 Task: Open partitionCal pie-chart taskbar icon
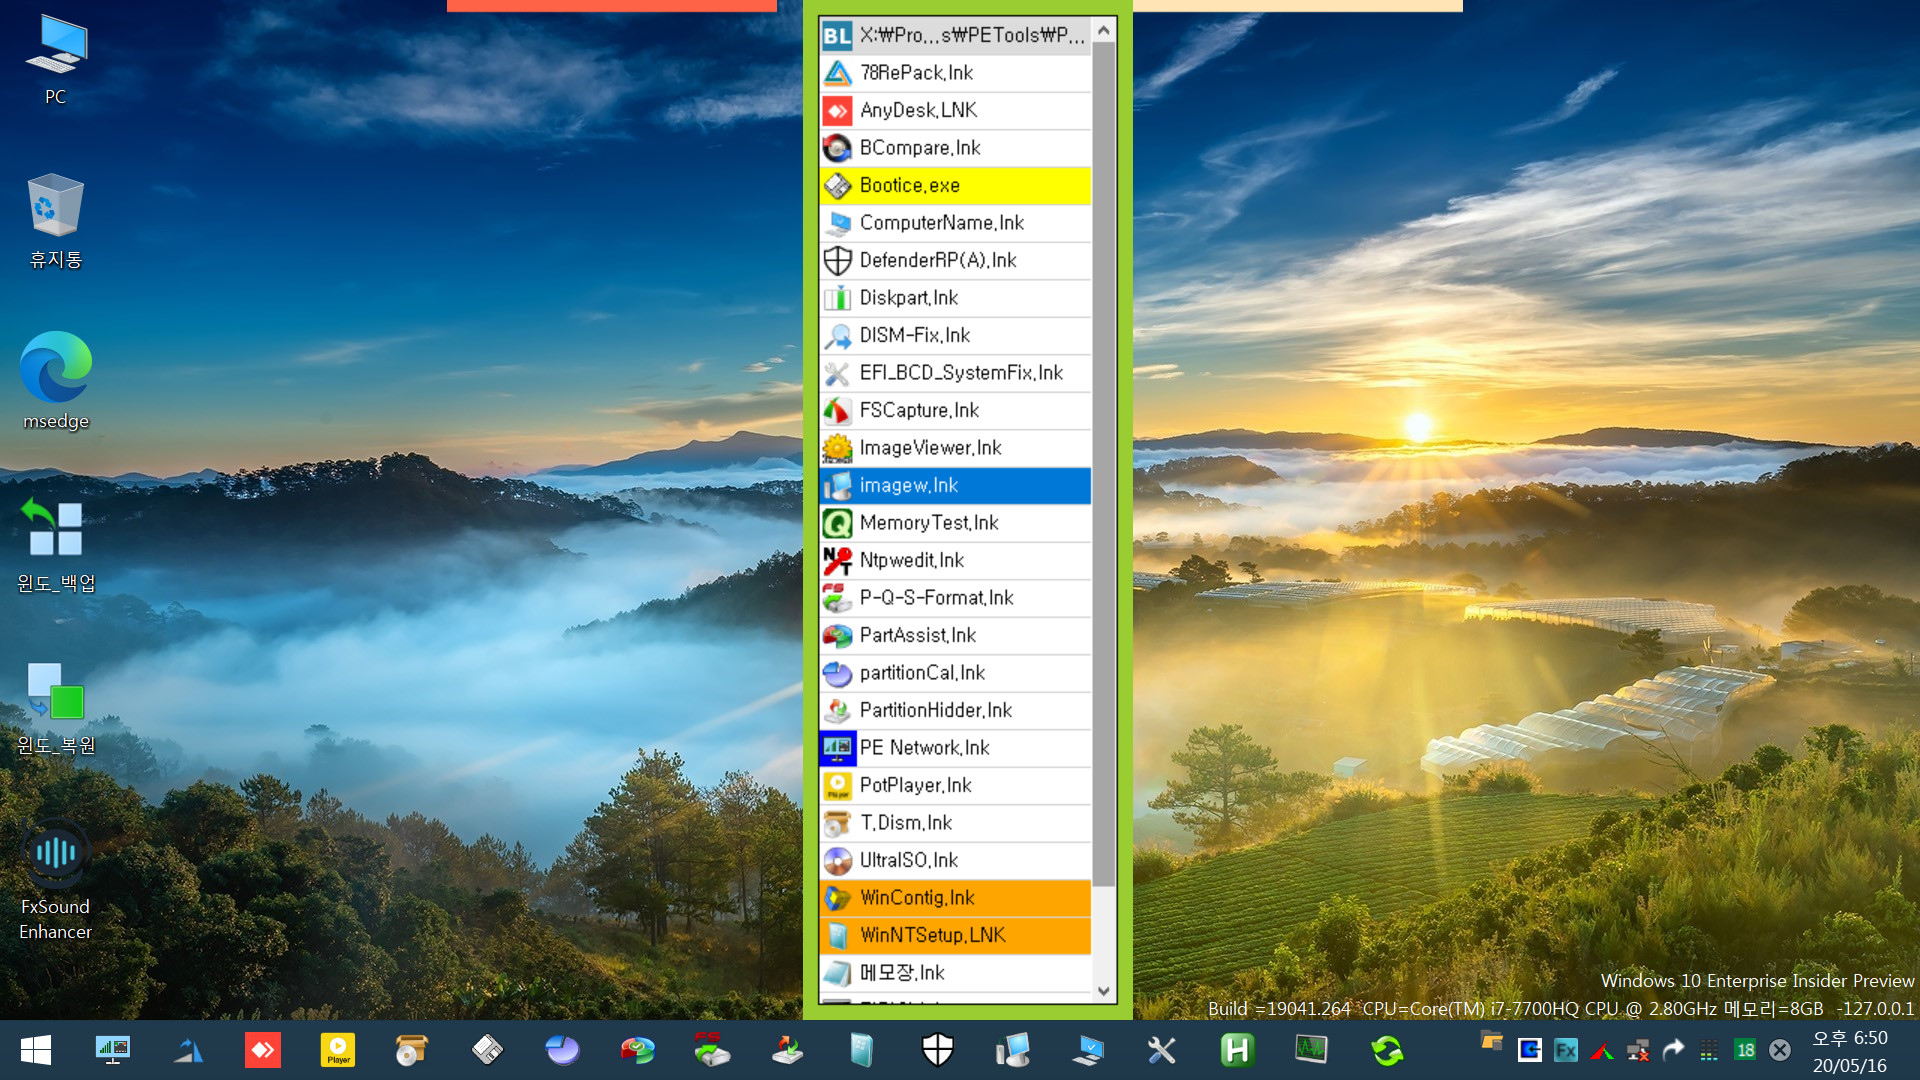point(562,1050)
